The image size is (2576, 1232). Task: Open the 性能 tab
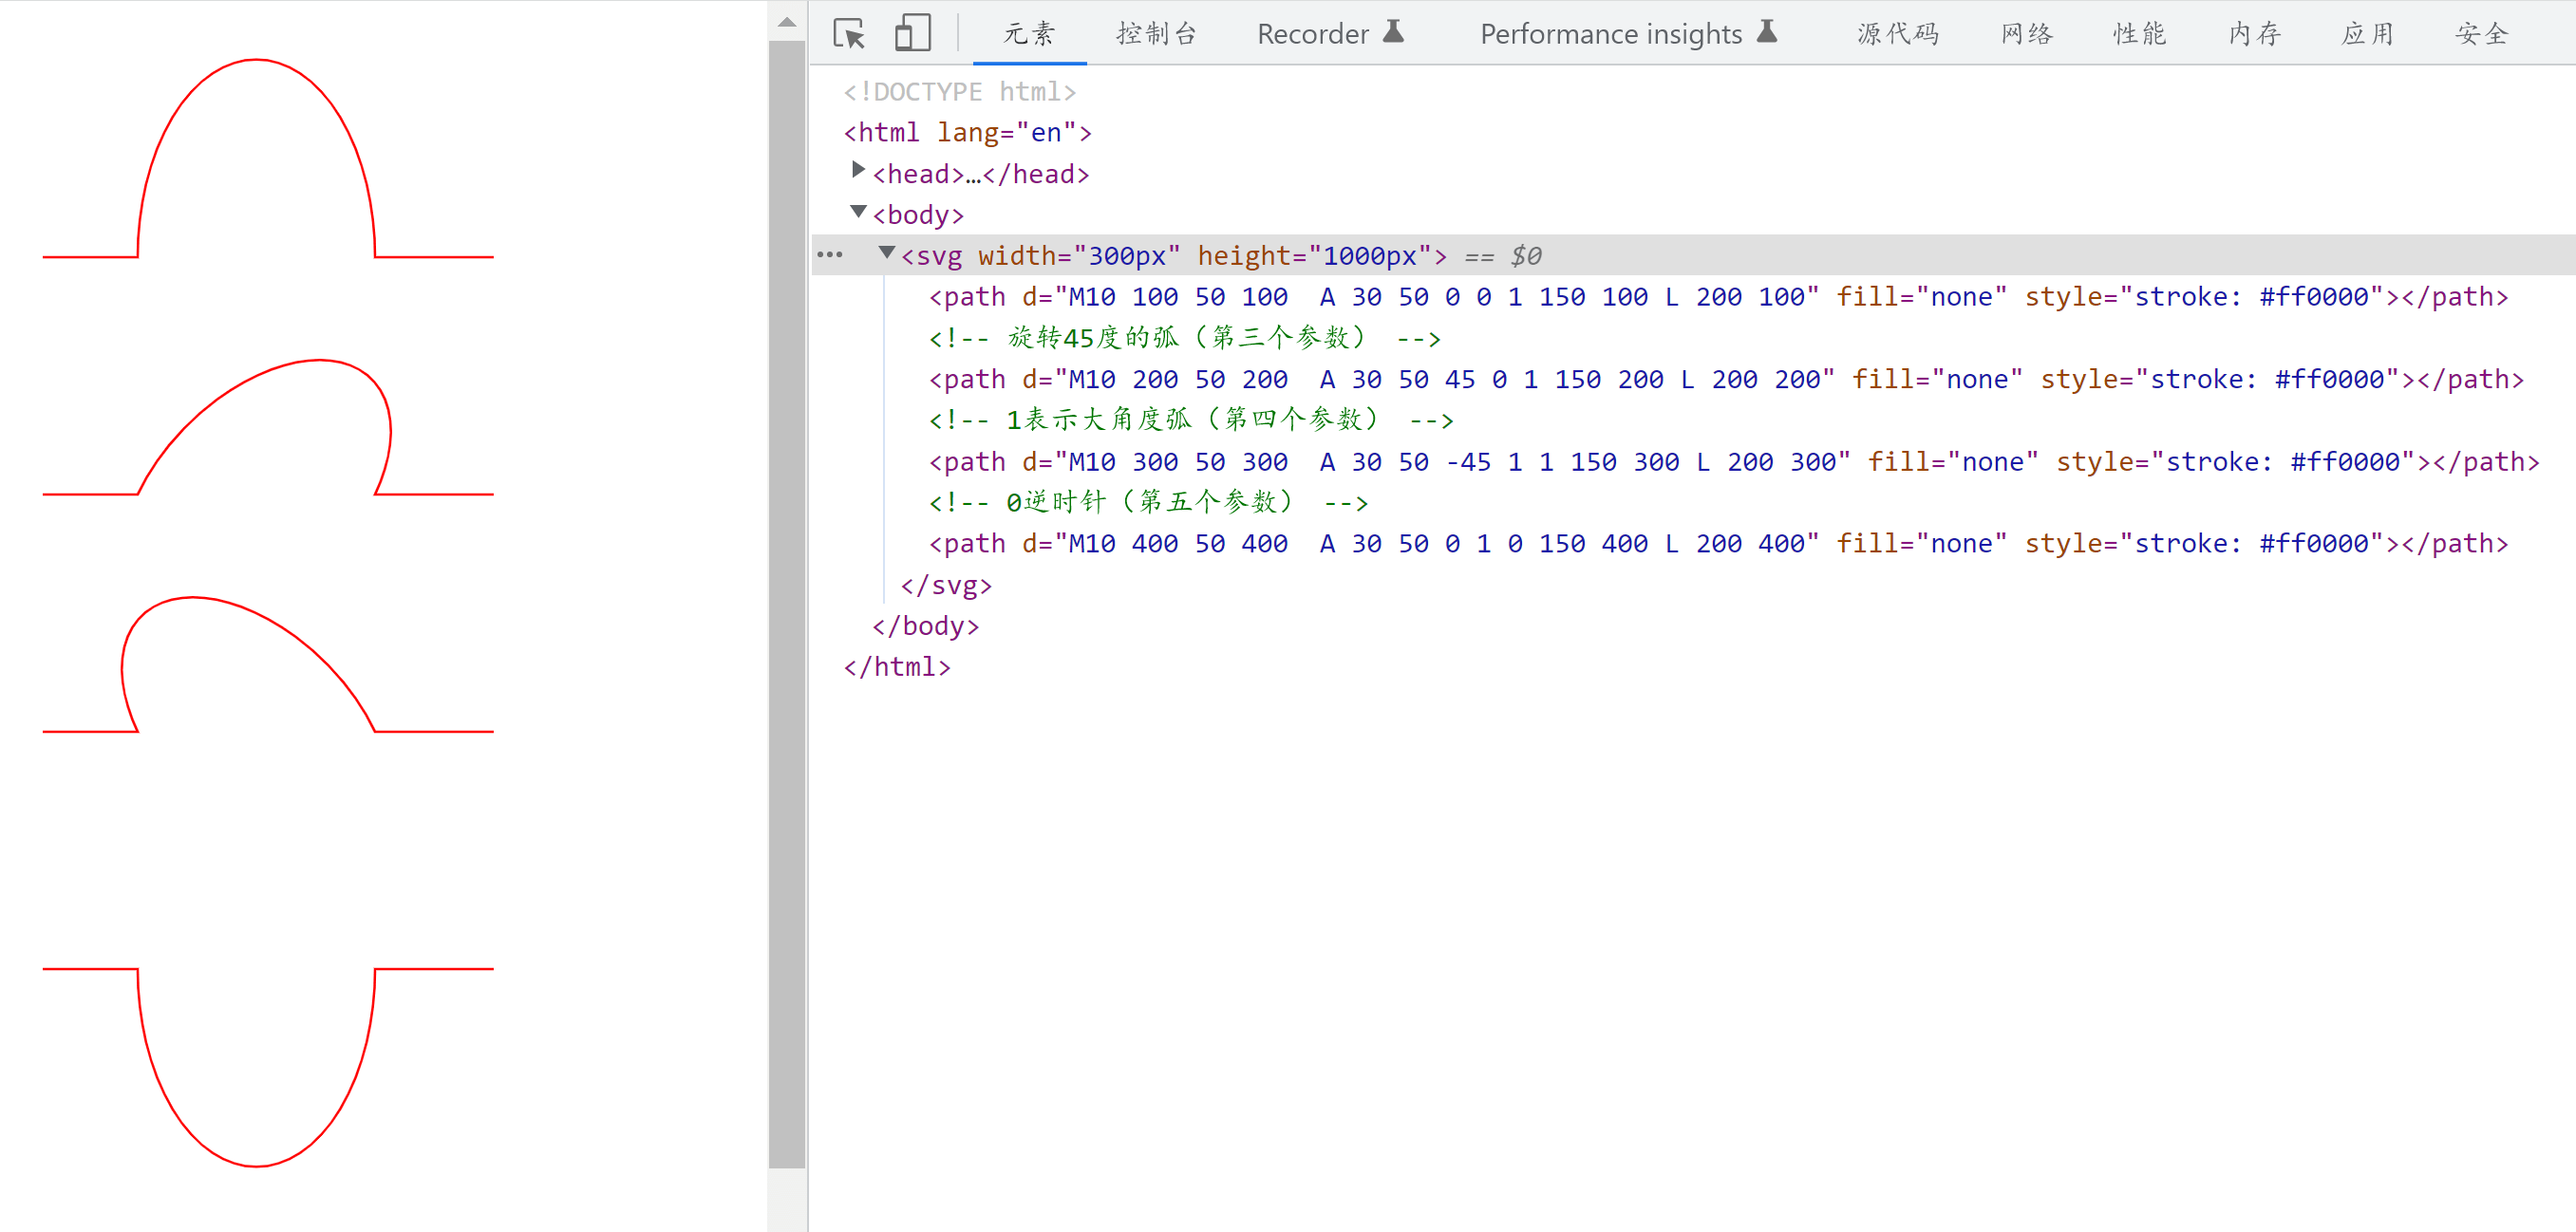coord(2139,34)
